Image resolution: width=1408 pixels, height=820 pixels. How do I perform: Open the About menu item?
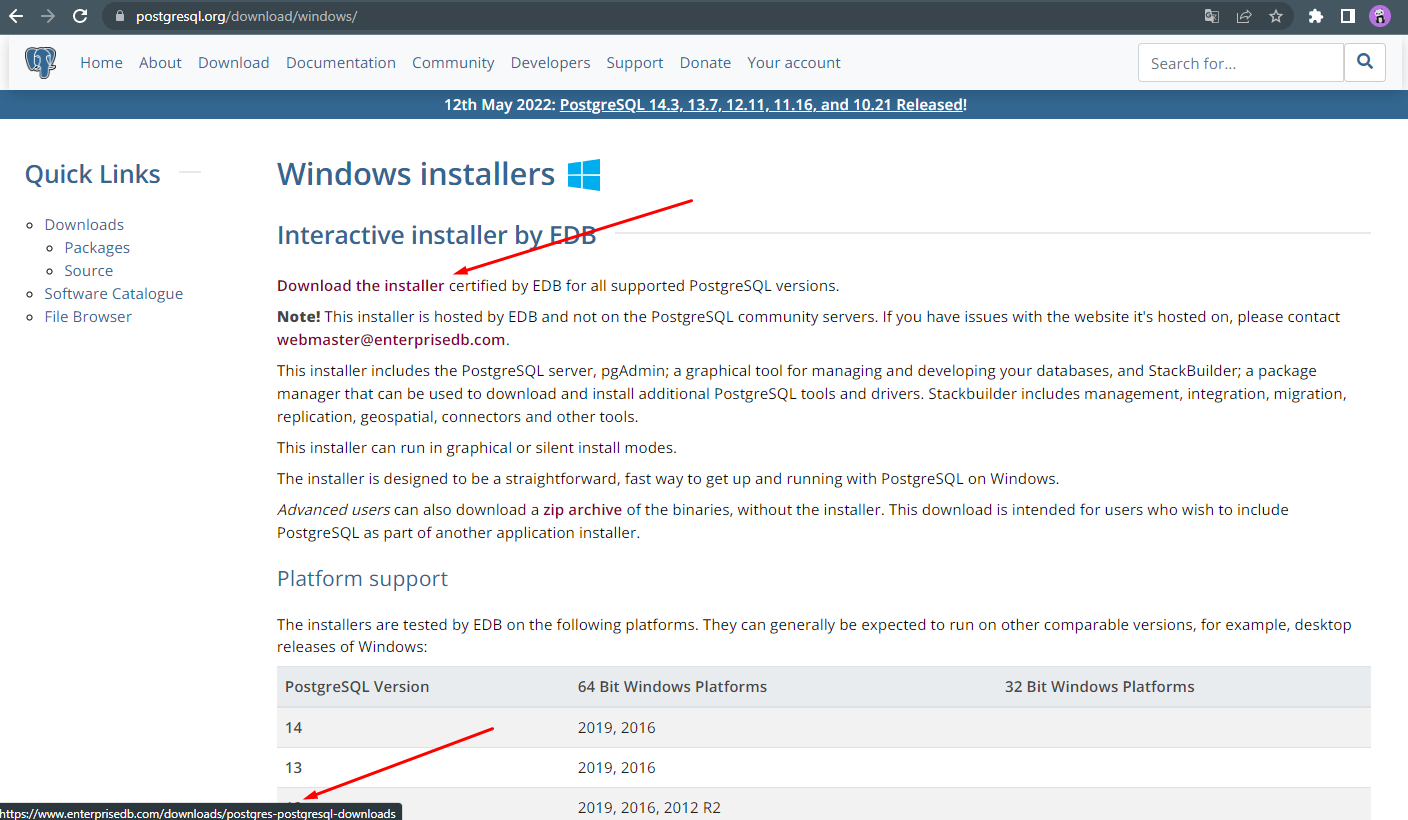[160, 62]
